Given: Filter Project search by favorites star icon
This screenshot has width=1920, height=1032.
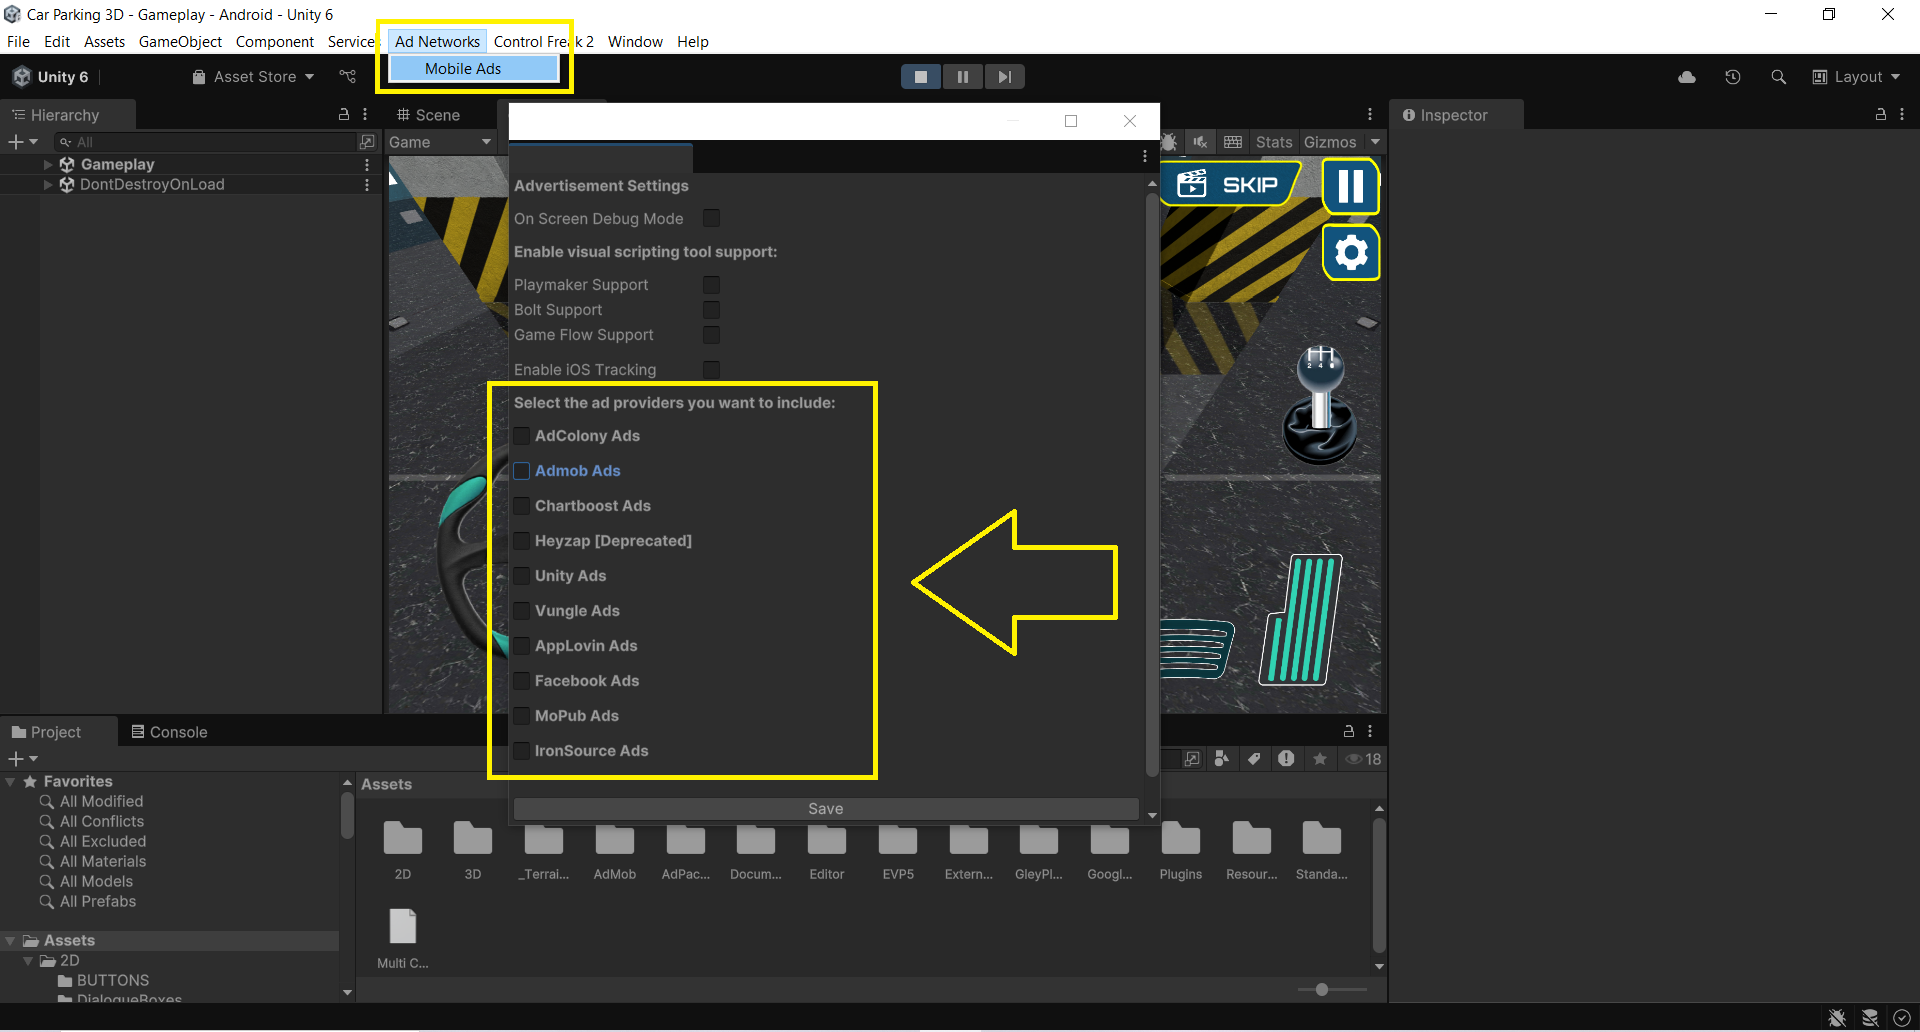Looking at the screenshot, I should (x=1319, y=759).
